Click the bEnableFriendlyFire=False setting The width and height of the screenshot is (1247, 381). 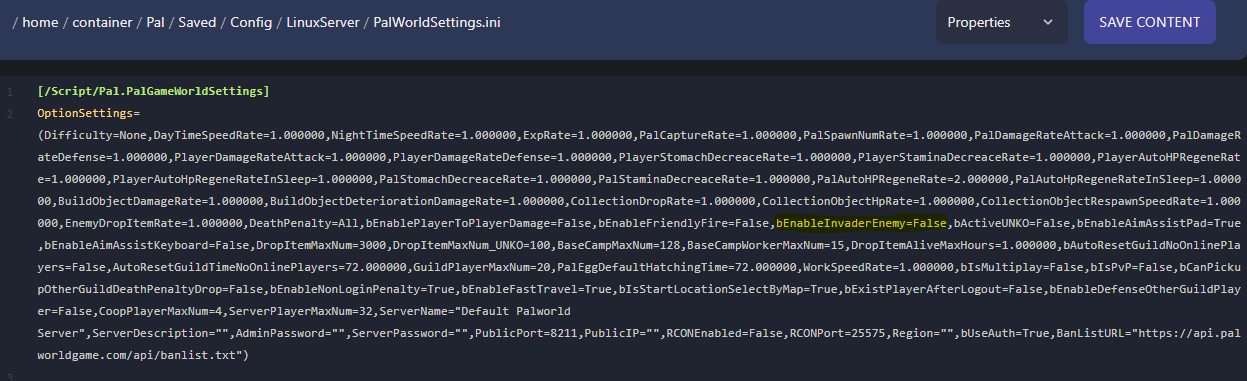pos(683,223)
